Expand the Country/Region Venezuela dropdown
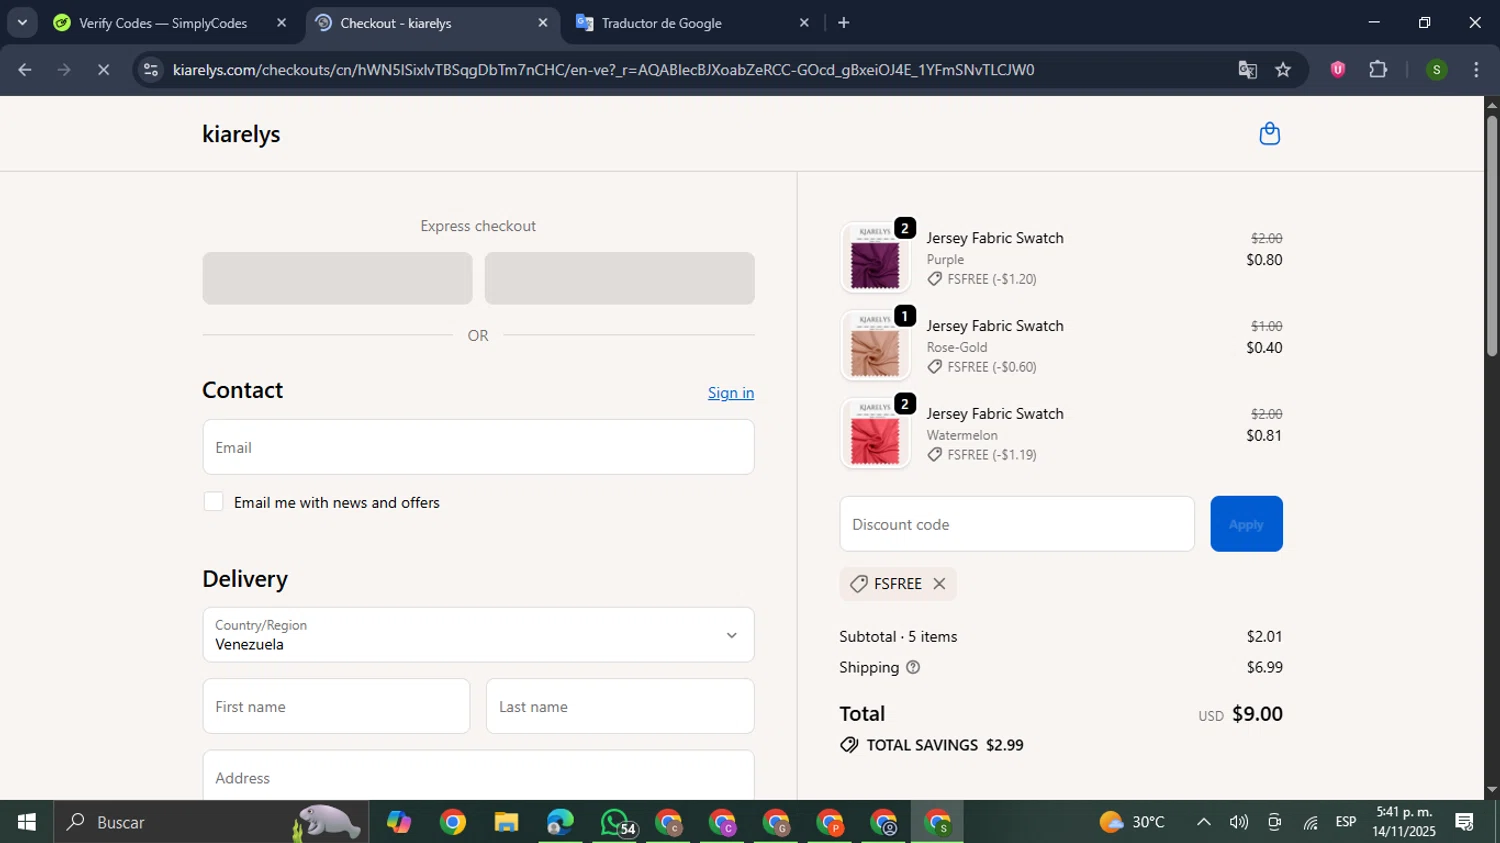The image size is (1500, 843). point(478,635)
